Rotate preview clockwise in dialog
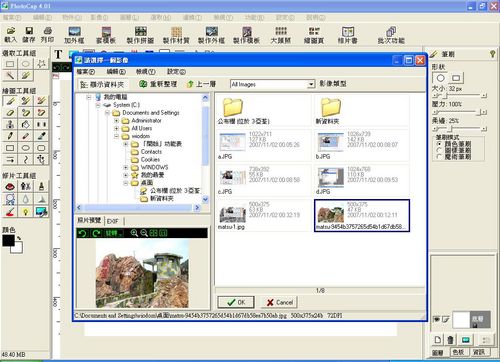The image size is (500, 362). 96,233
